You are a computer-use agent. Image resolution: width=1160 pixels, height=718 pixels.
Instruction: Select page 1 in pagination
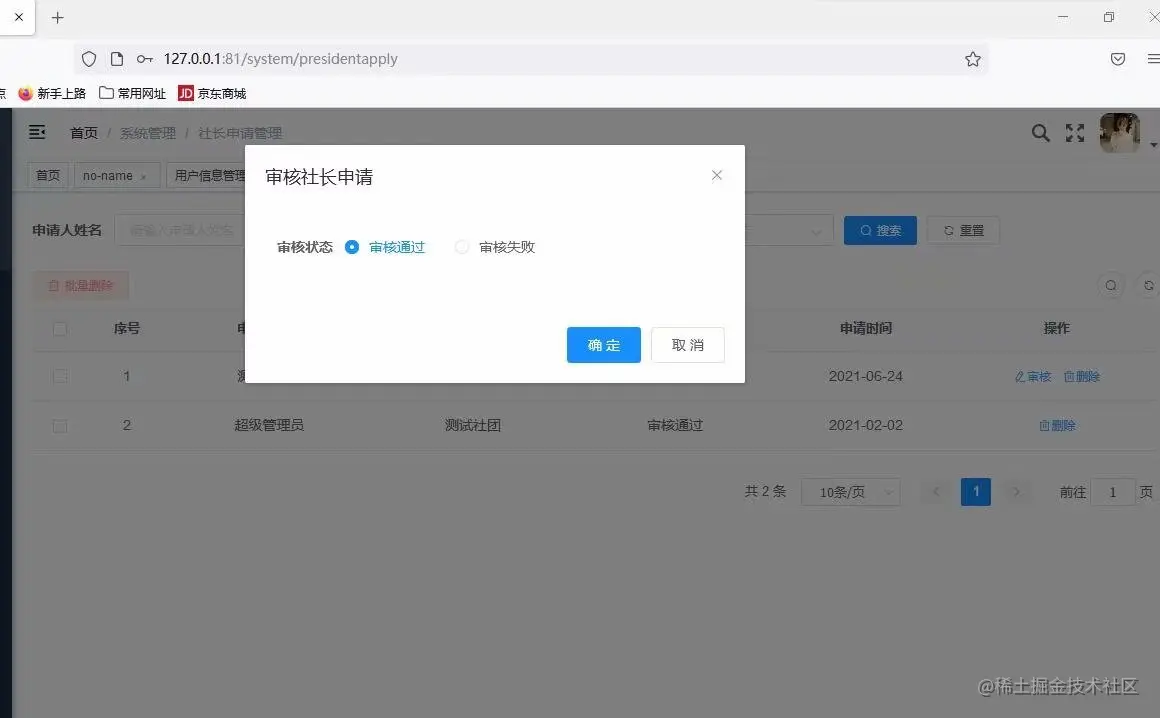tap(976, 492)
